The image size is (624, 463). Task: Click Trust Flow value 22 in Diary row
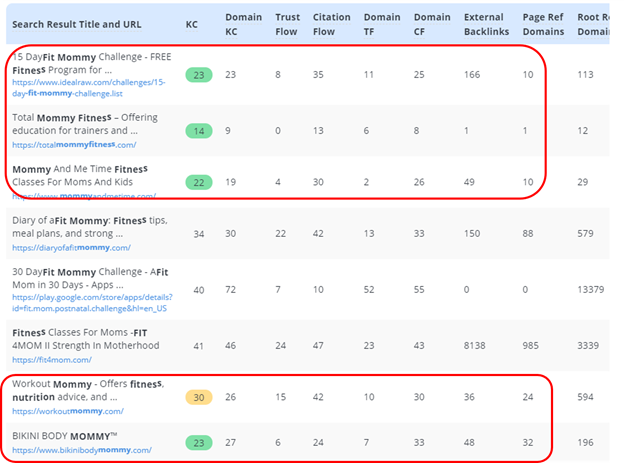pyautogui.click(x=281, y=233)
